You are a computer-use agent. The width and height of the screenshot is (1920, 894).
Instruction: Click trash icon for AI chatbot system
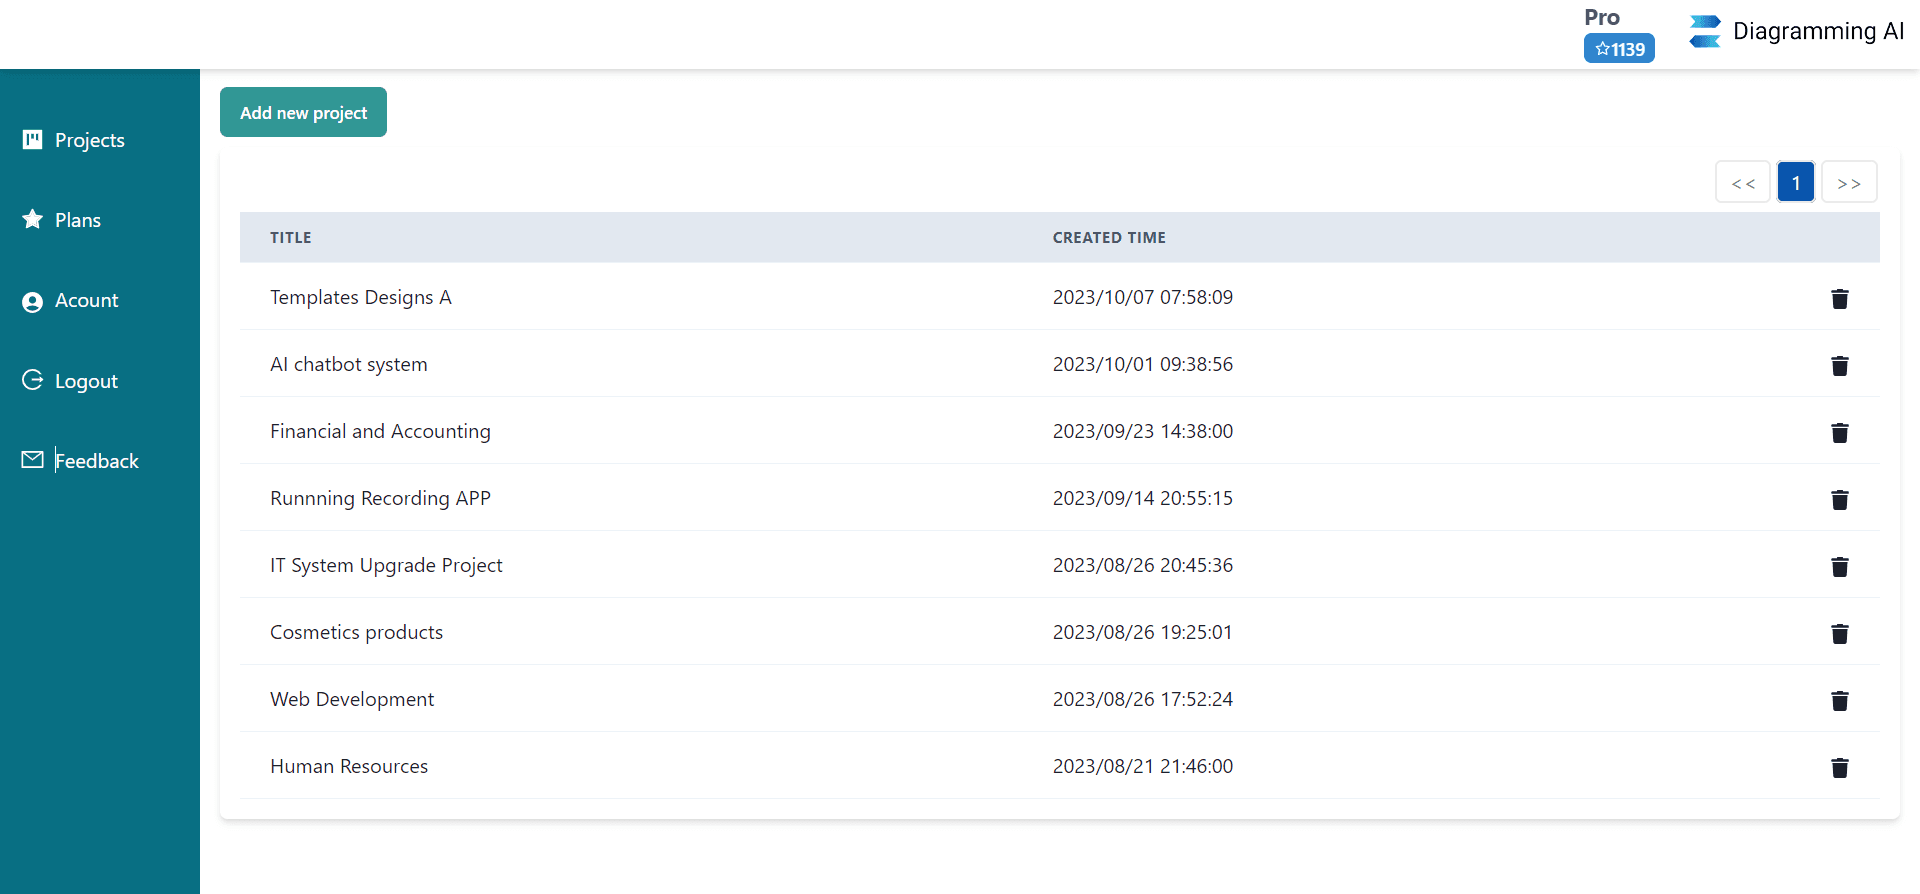pos(1839,366)
